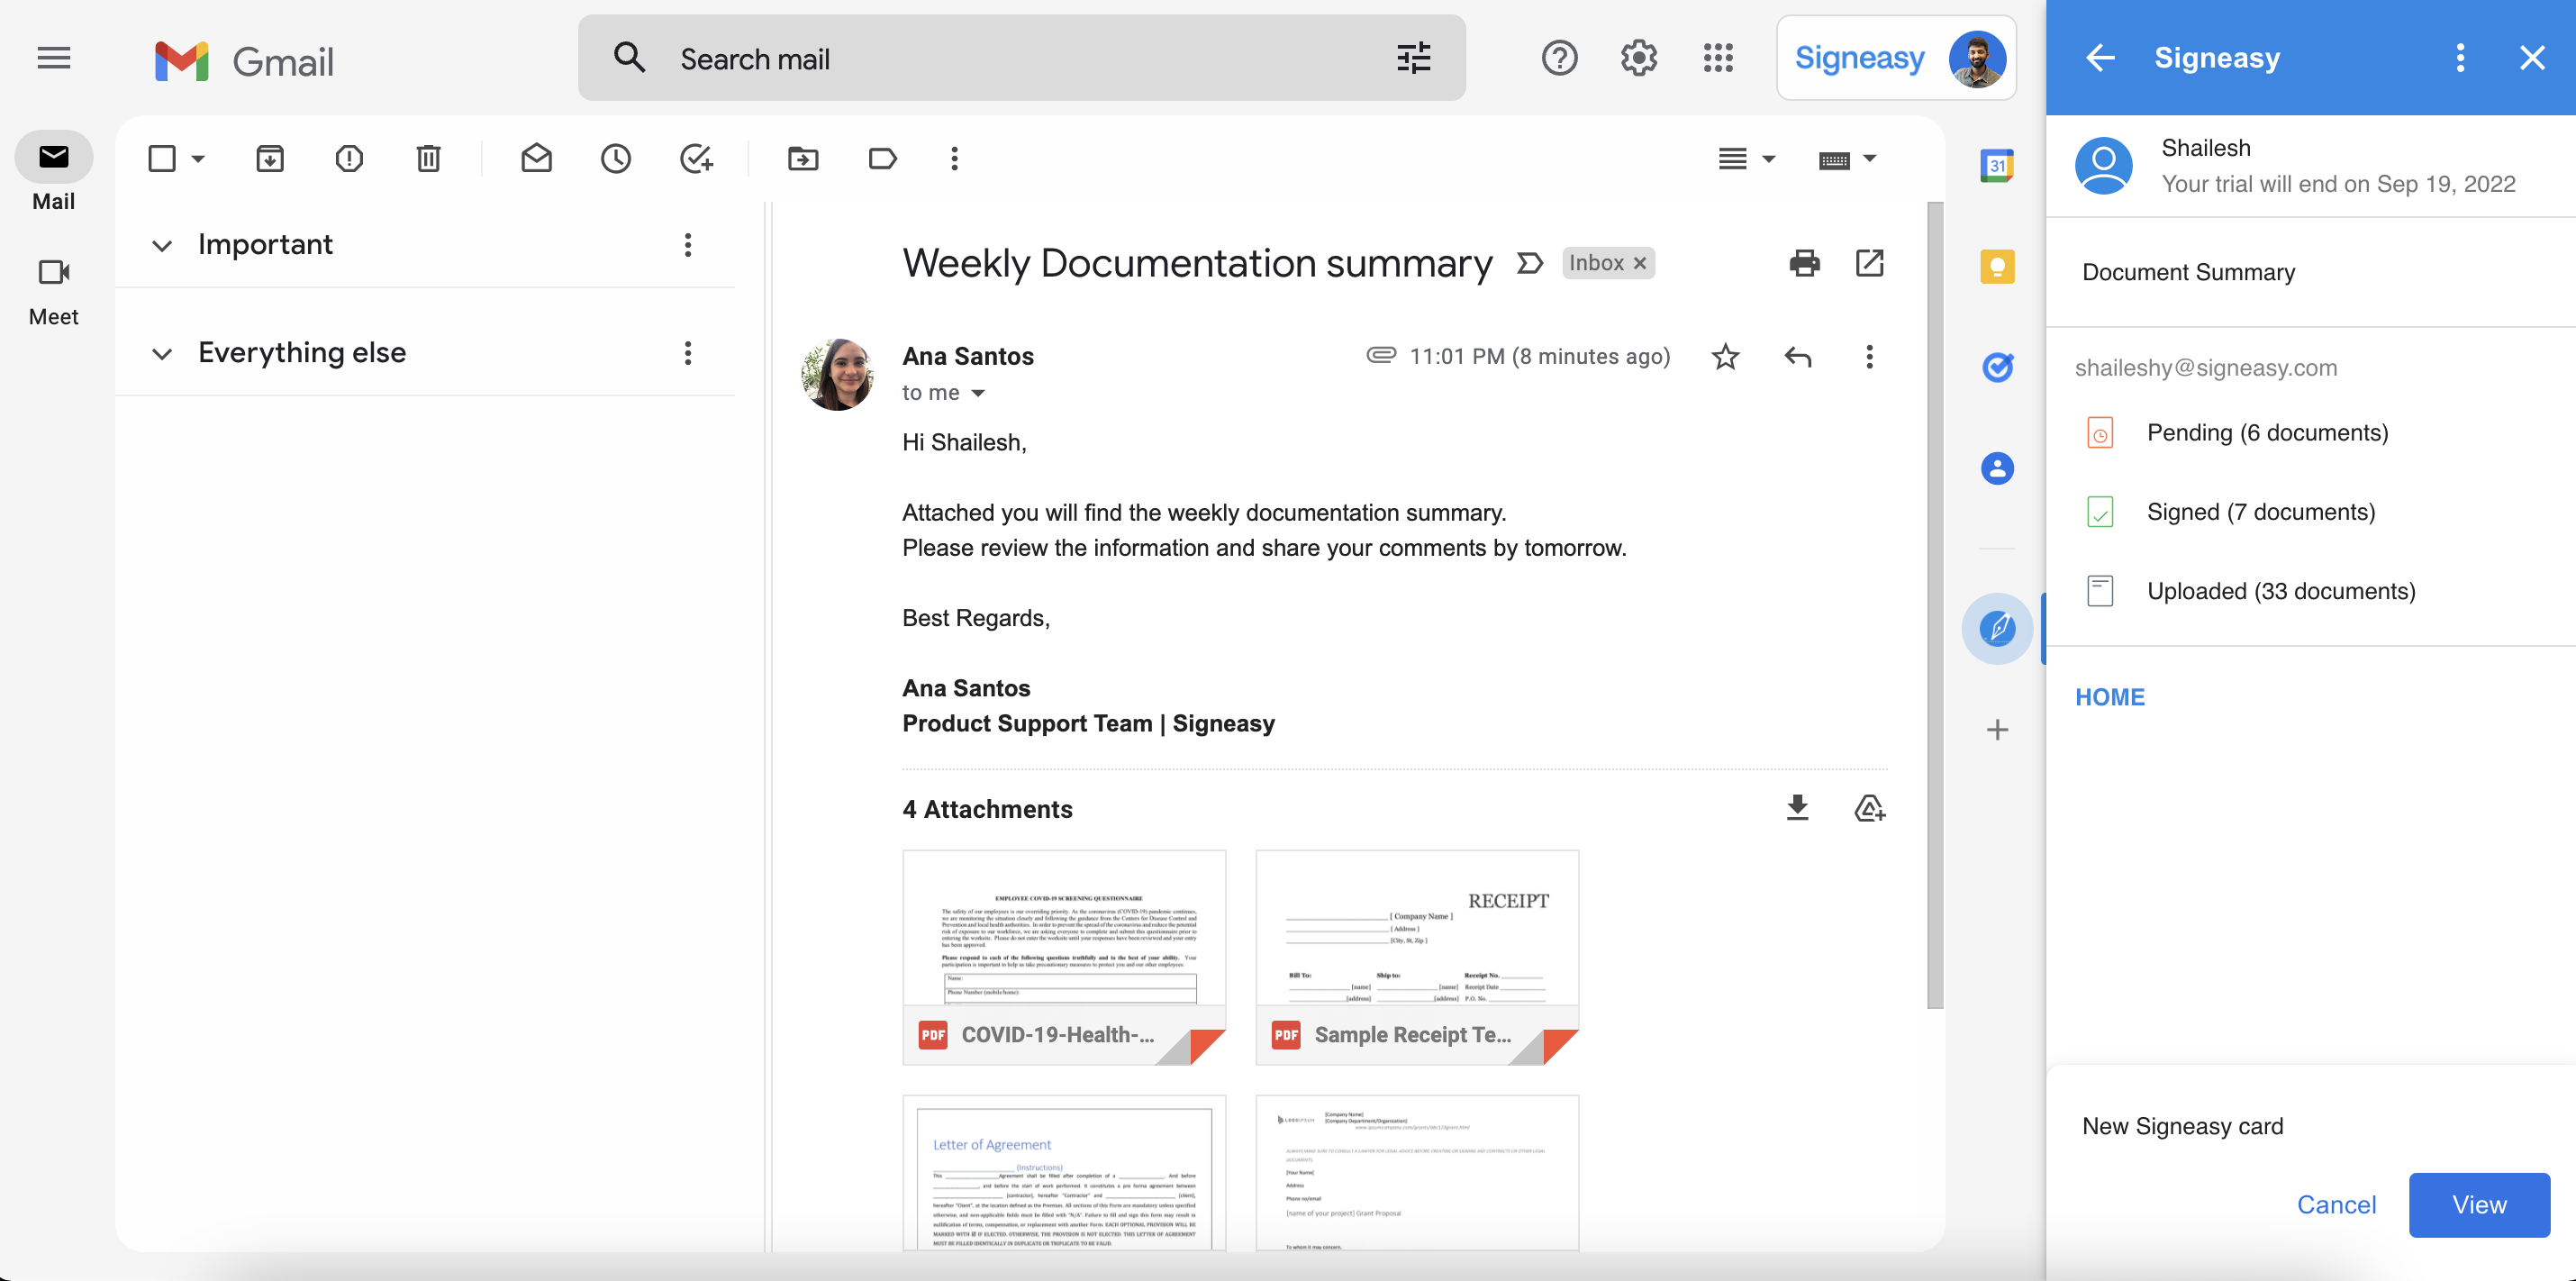Focus the Search mail field

click(x=1021, y=58)
